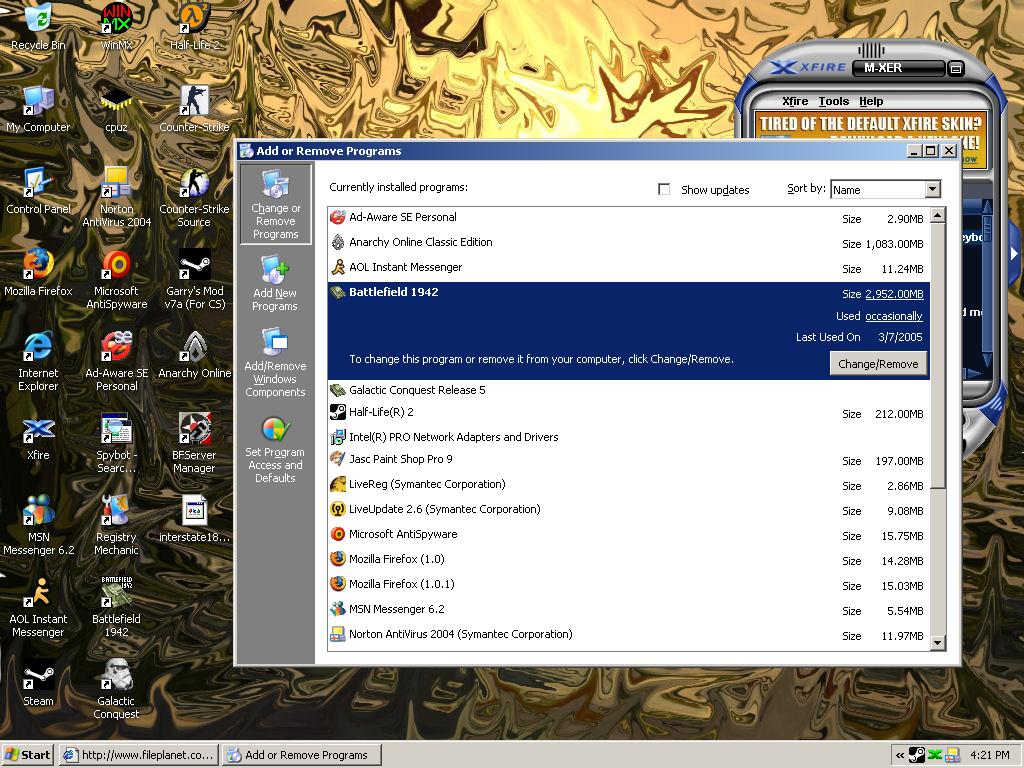Select Galactic Conquest Release 5 list row
1024x768 pixels.
point(628,391)
